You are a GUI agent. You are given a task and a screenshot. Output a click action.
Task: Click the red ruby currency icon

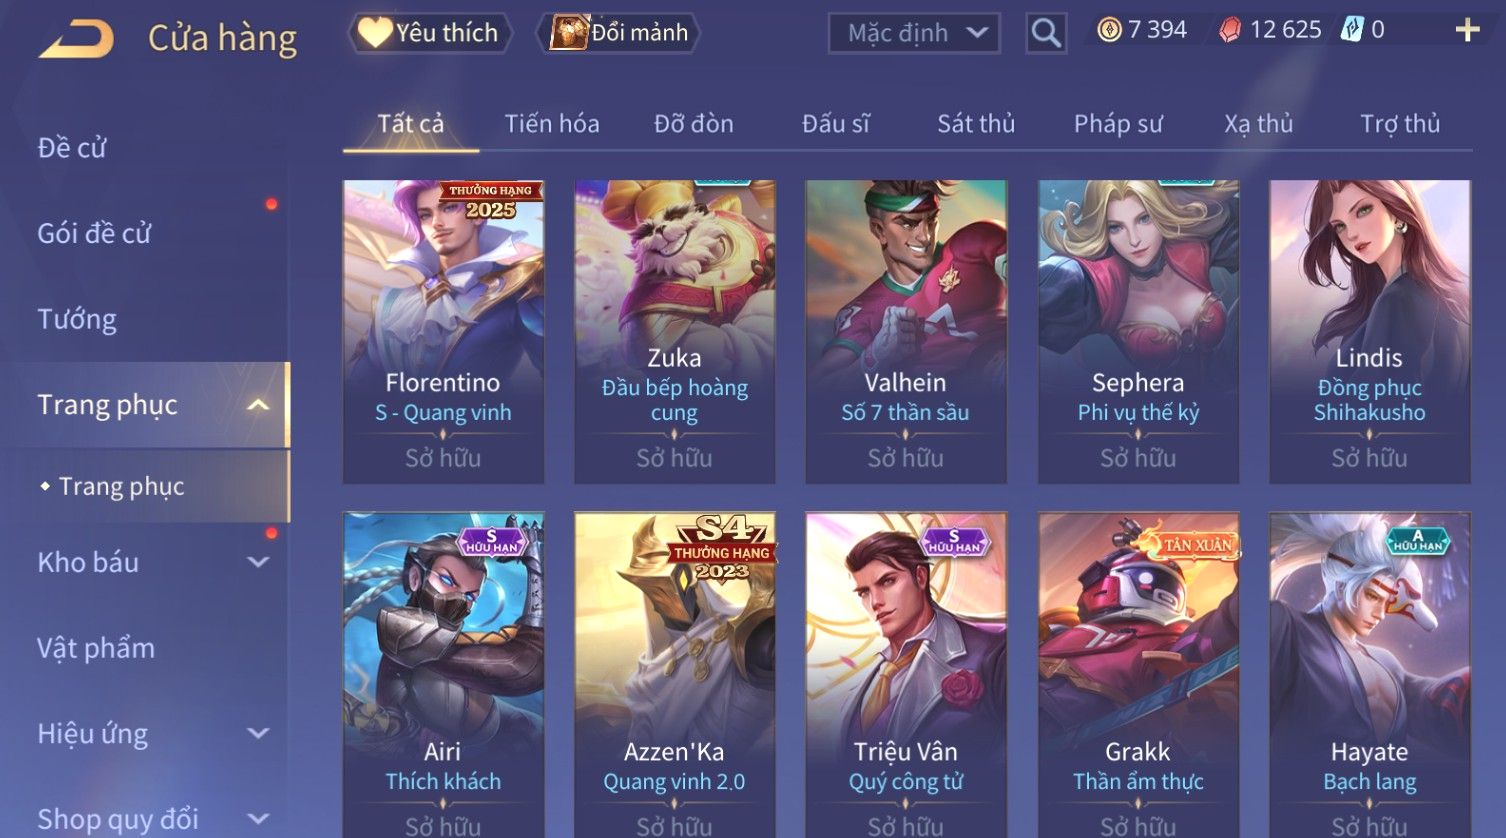[x=1229, y=30]
